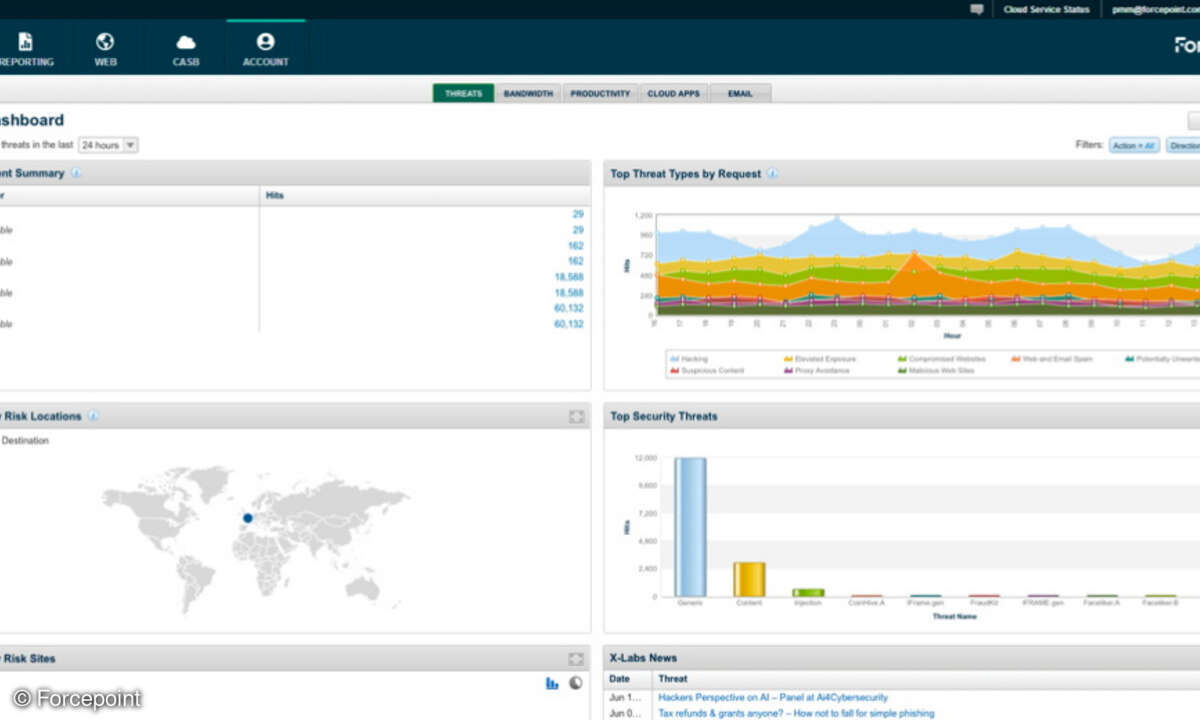Screen dimensions: 1200x720
Task: Show info for Top Threat Types by Request
Action: pyautogui.click(x=772, y=173)
